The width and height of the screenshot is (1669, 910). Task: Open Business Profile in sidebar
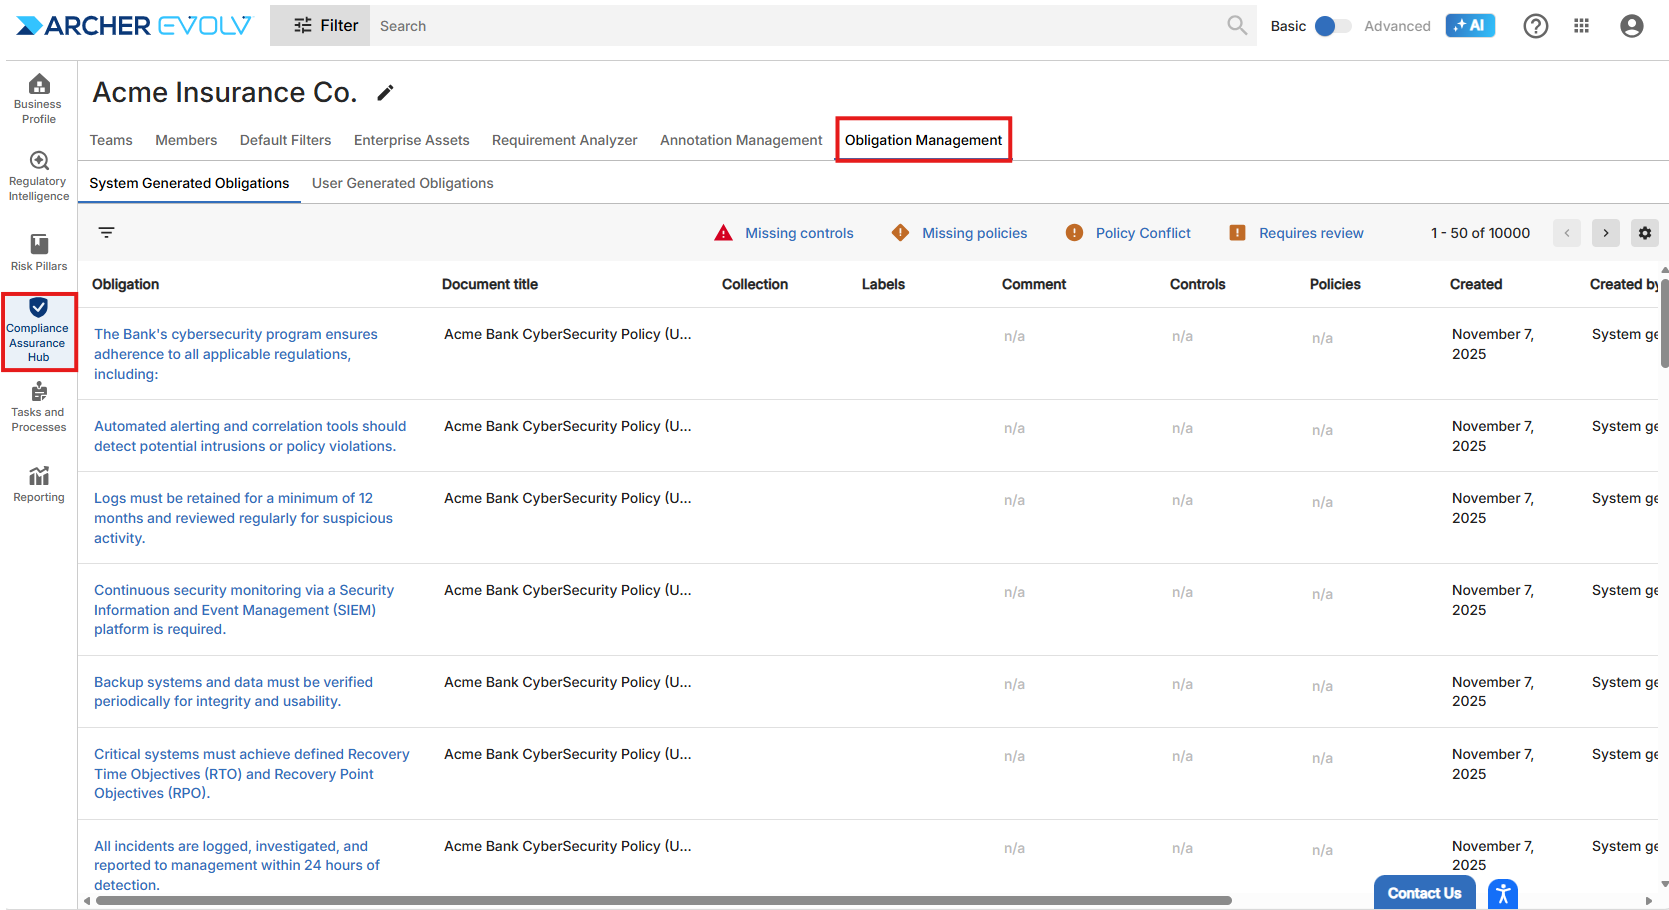[x=38, y=99]
